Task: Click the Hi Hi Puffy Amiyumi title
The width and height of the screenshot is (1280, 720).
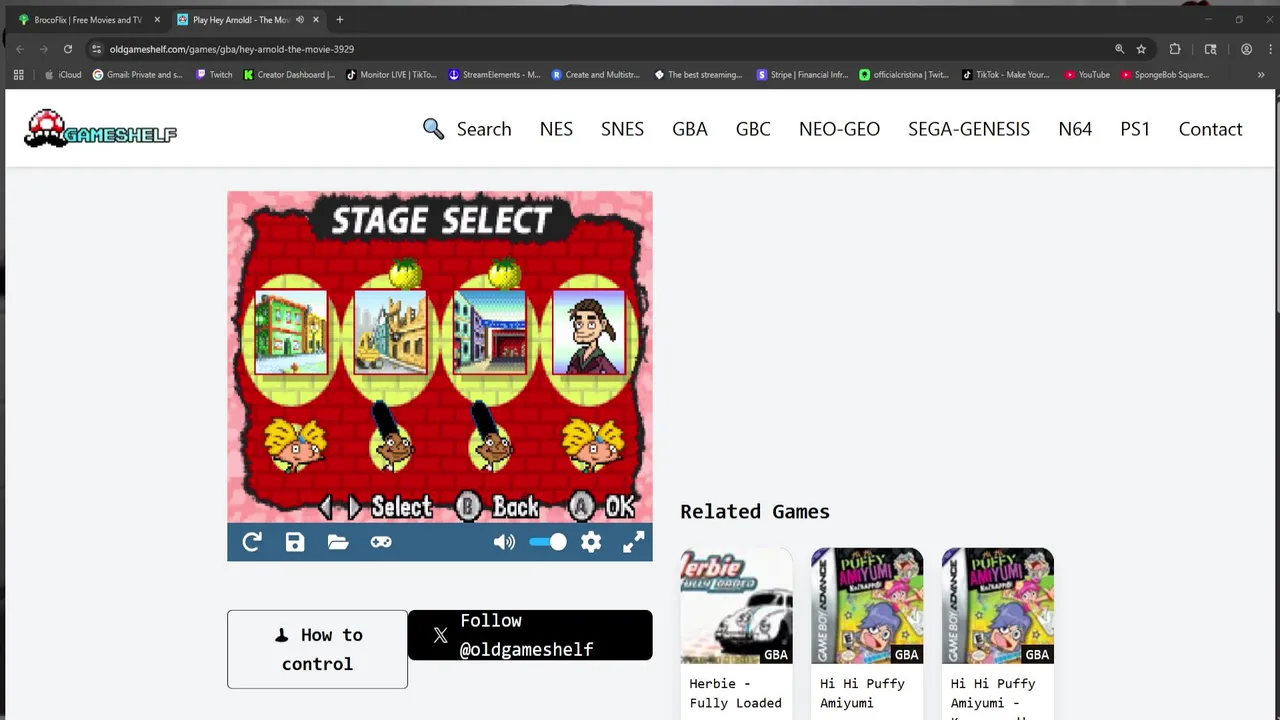Action: (x=862, y=693)
